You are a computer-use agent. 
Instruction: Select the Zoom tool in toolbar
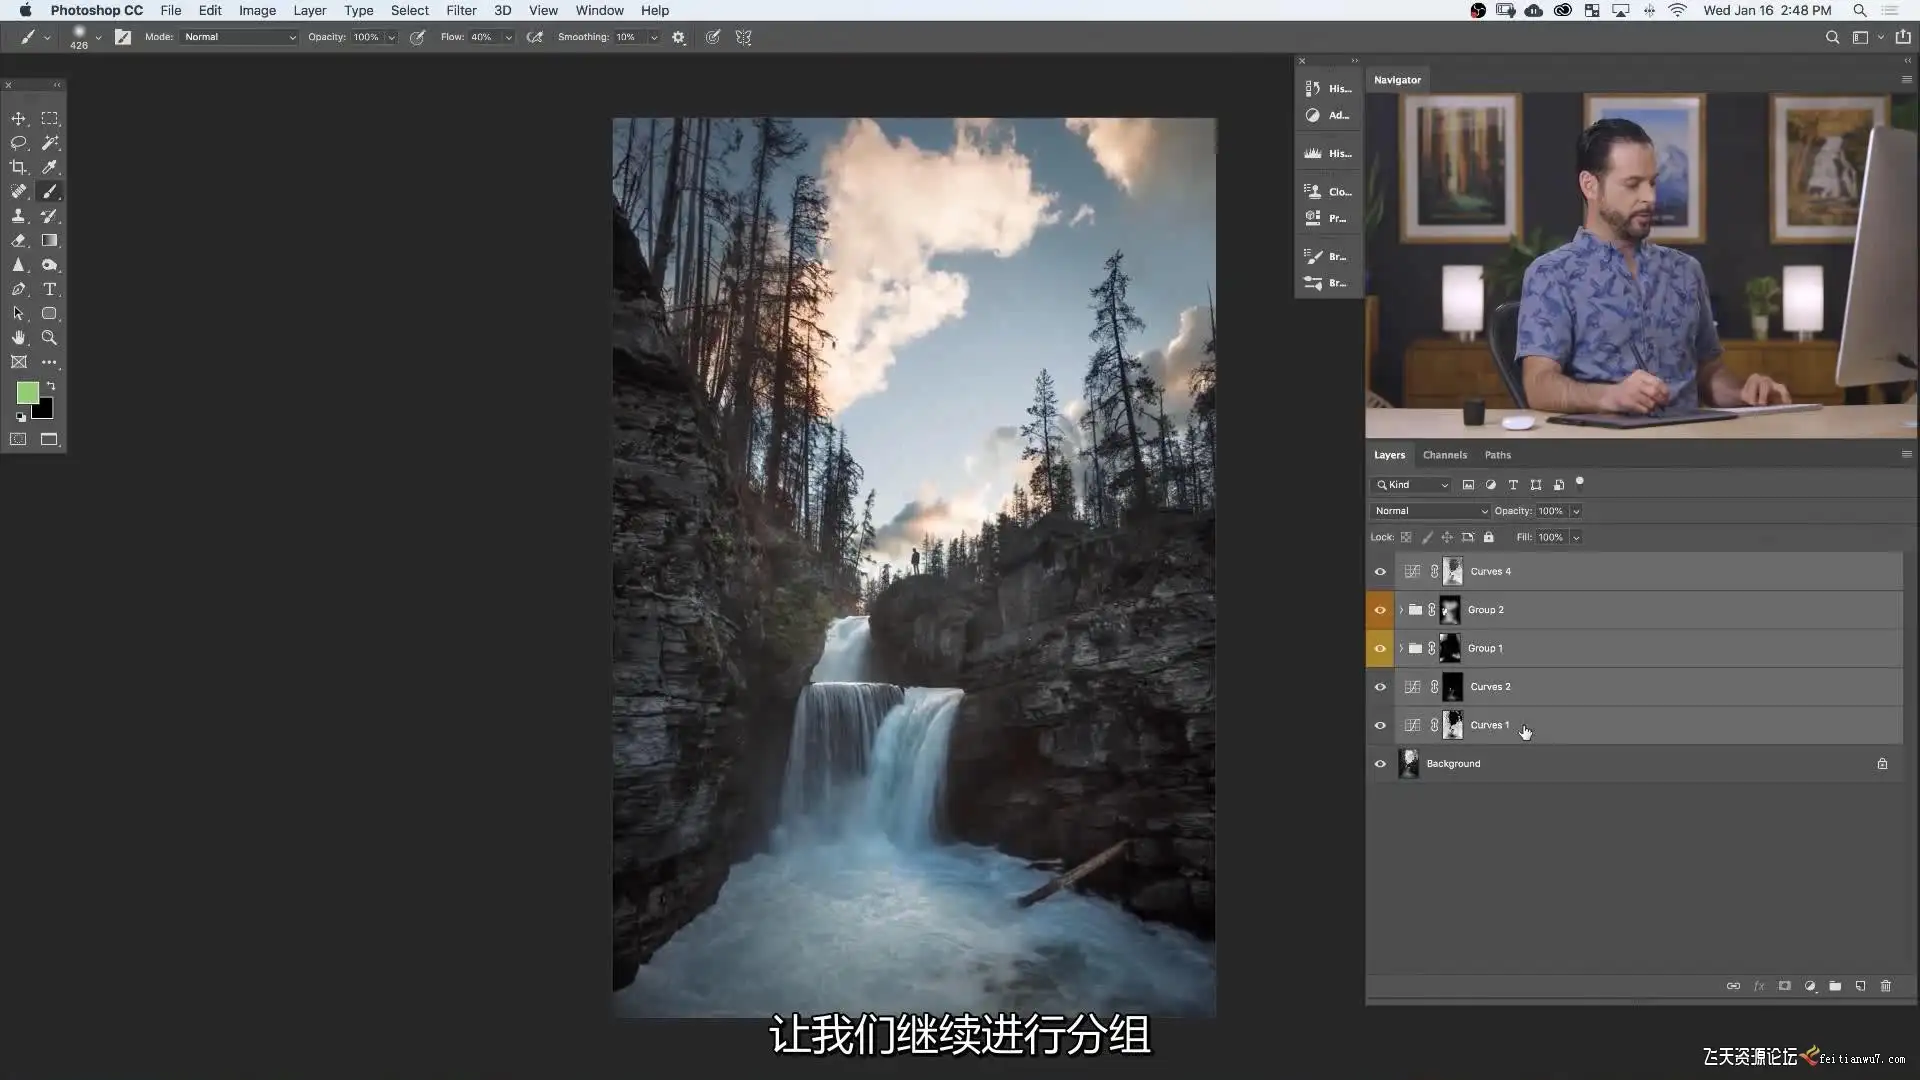coord(49,338)
